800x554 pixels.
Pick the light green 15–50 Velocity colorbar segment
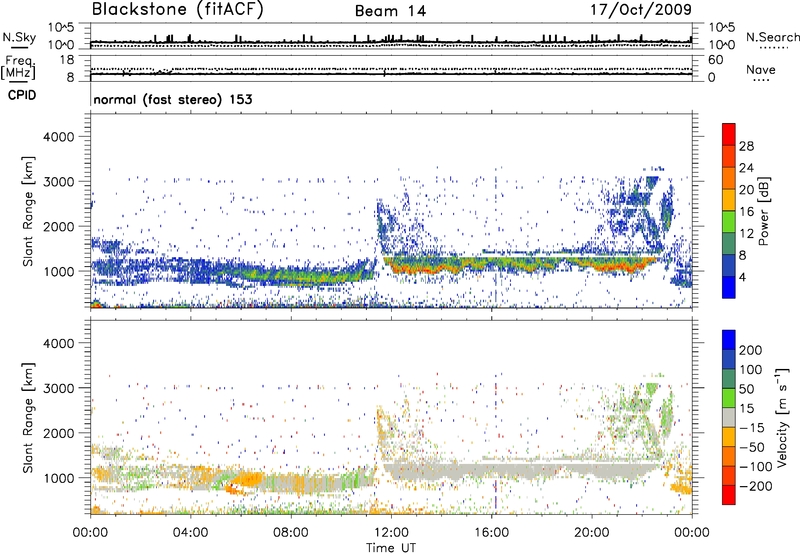point(729,398)
